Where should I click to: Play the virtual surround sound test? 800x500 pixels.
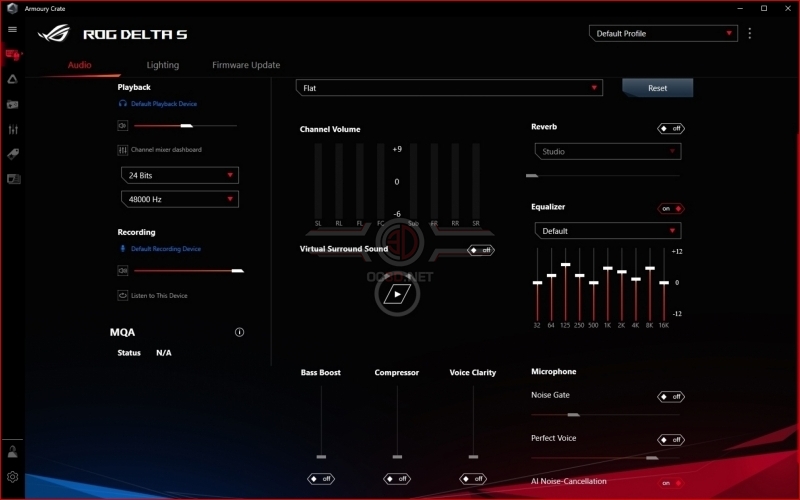click(397, 294)
